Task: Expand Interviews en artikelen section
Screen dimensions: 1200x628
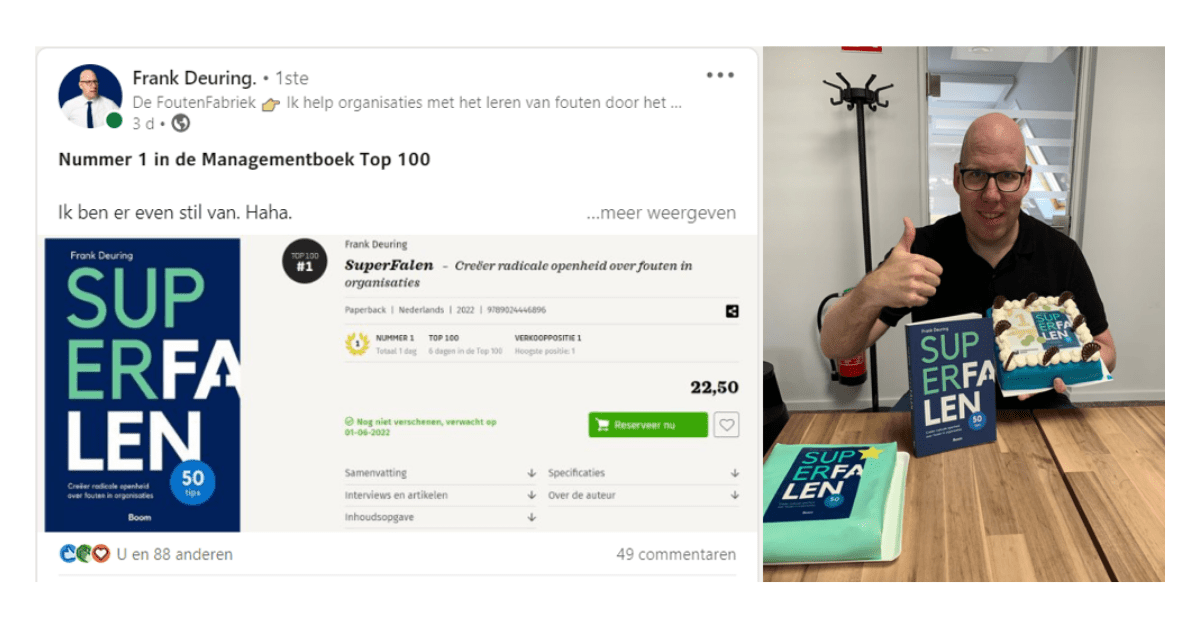Action: point(441,495)
